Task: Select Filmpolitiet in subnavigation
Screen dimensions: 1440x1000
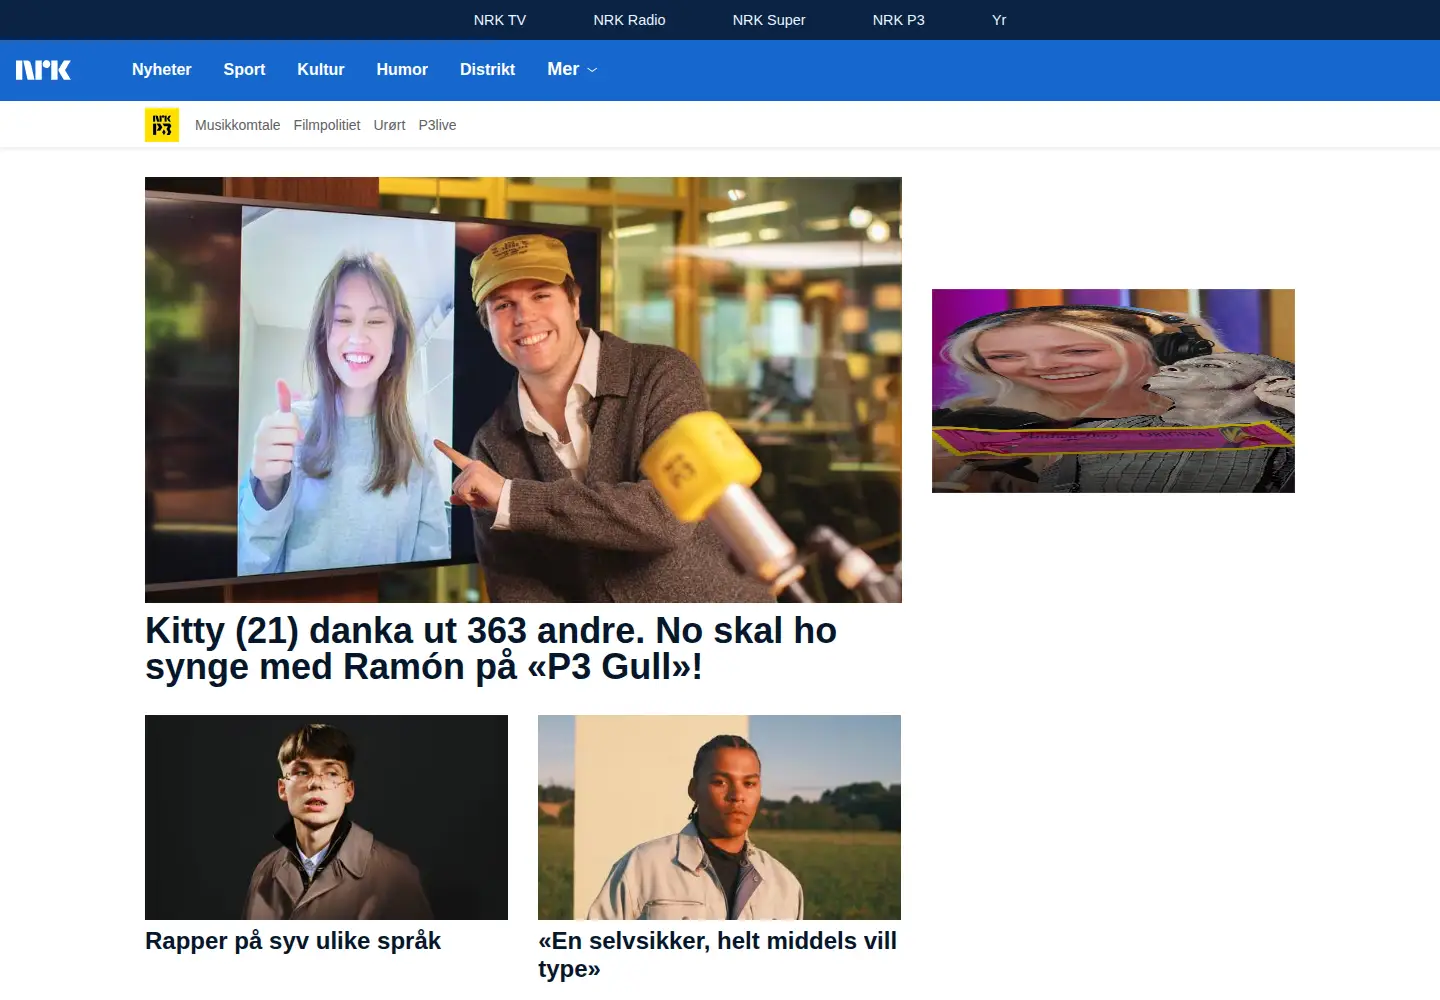Action: pyautogui.click(x=327, y=125)
